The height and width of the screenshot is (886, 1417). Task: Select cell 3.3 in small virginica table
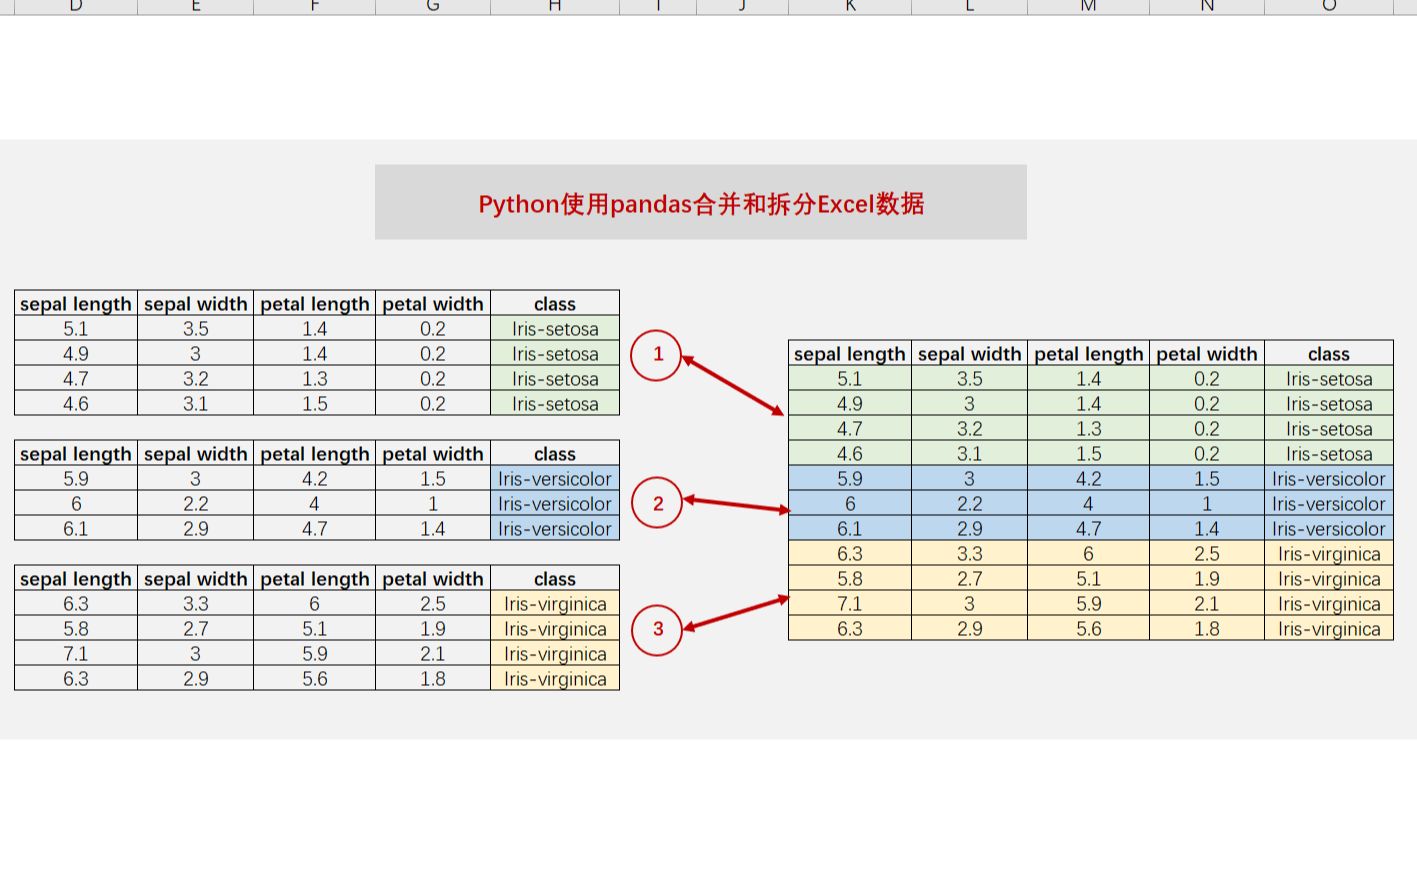click(x=195, y=603)
